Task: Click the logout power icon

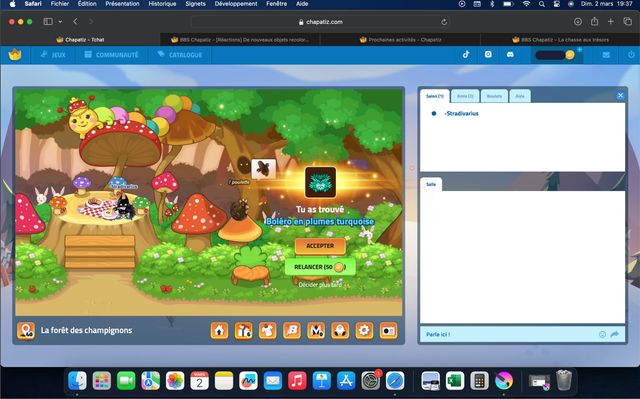Action: pos(631,55)
